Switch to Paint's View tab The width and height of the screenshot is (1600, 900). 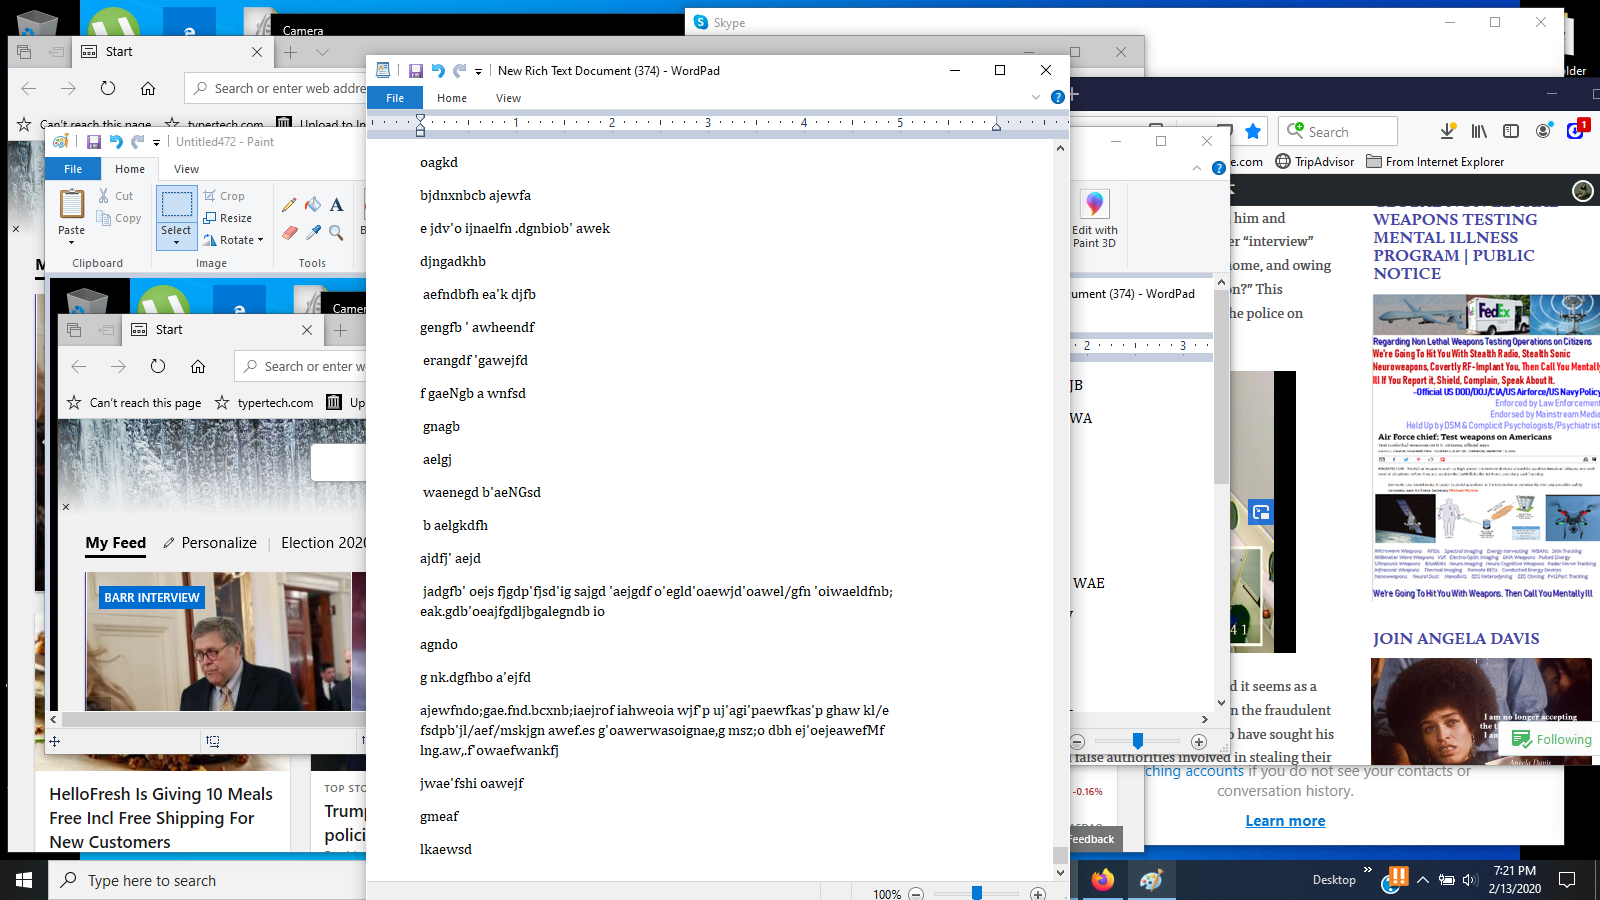click(x=186, y=169)
